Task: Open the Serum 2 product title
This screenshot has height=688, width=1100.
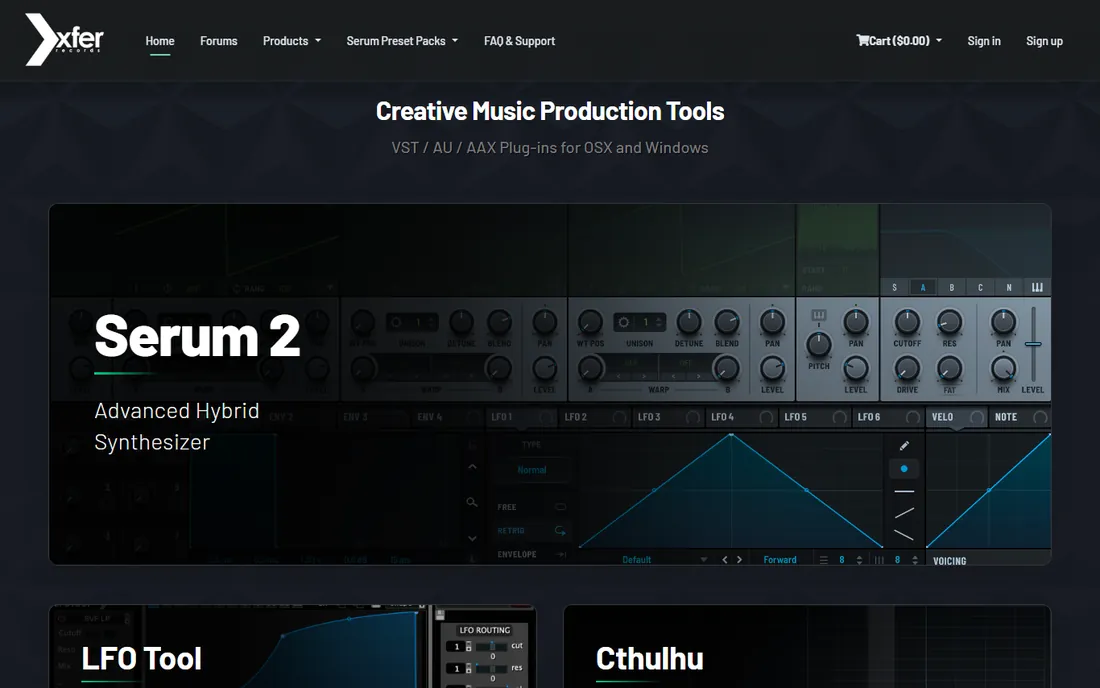Action: click(197, 336)
